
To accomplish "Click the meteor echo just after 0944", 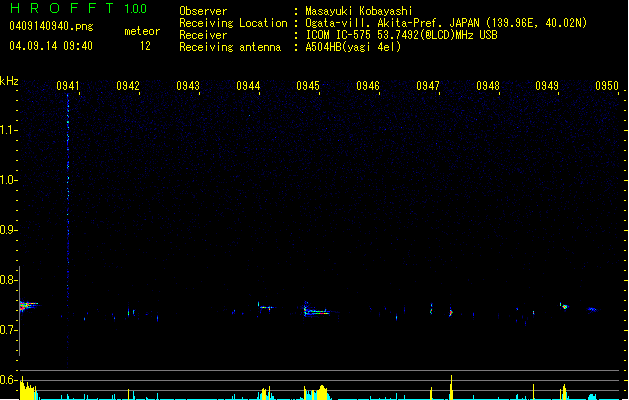I will (265, 308).
